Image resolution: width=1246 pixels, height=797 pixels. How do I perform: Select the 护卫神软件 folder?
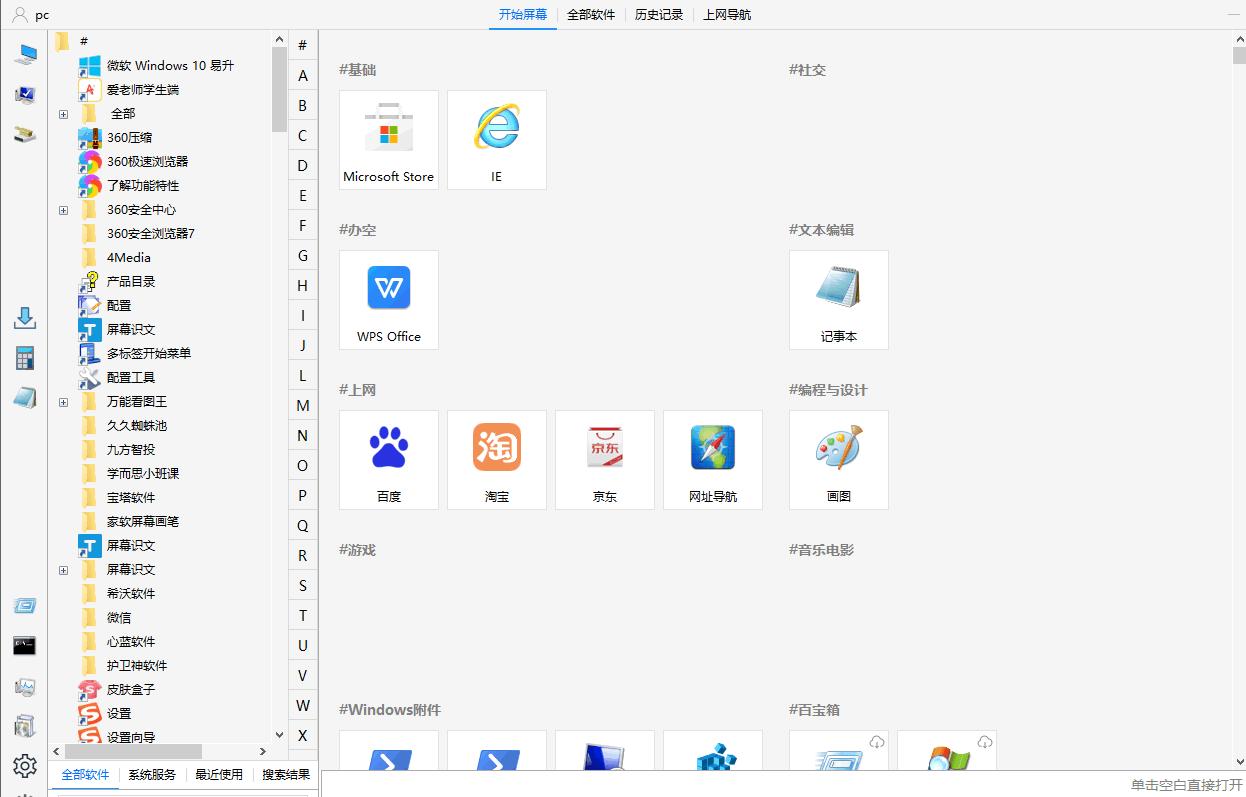click(x=137, y=665)
